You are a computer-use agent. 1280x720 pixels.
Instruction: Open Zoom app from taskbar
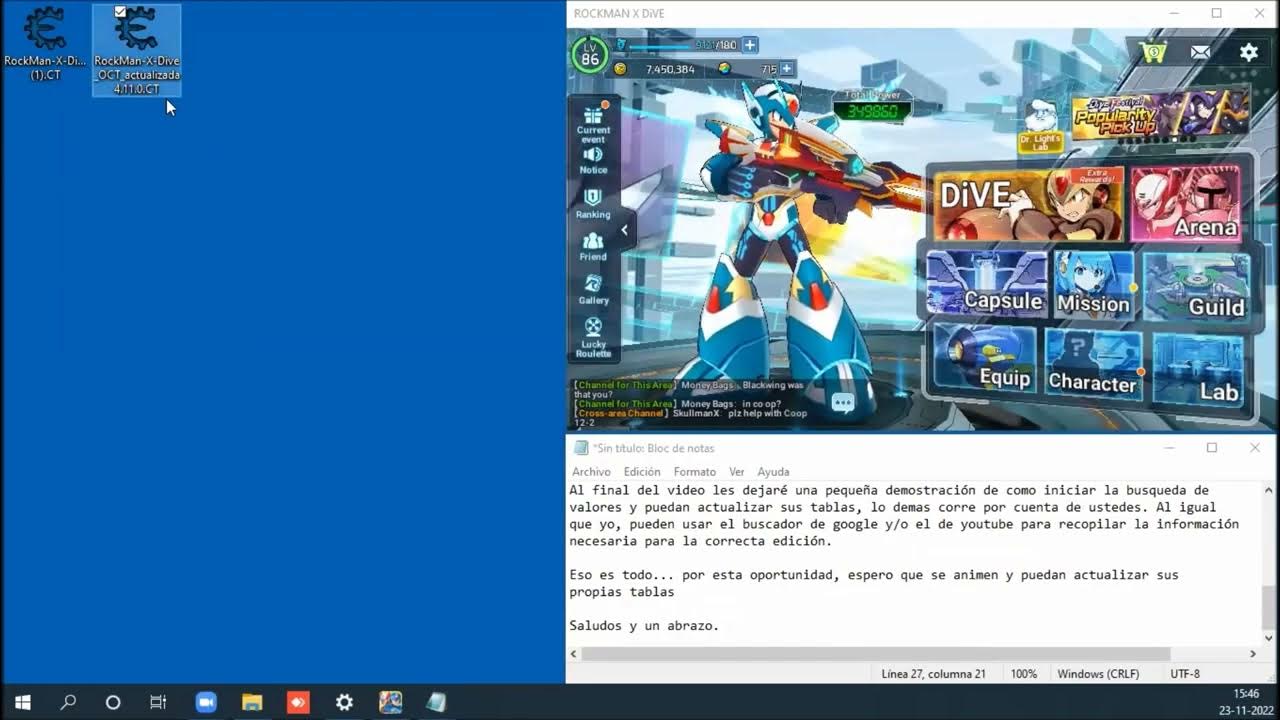(x=206, y=702)
